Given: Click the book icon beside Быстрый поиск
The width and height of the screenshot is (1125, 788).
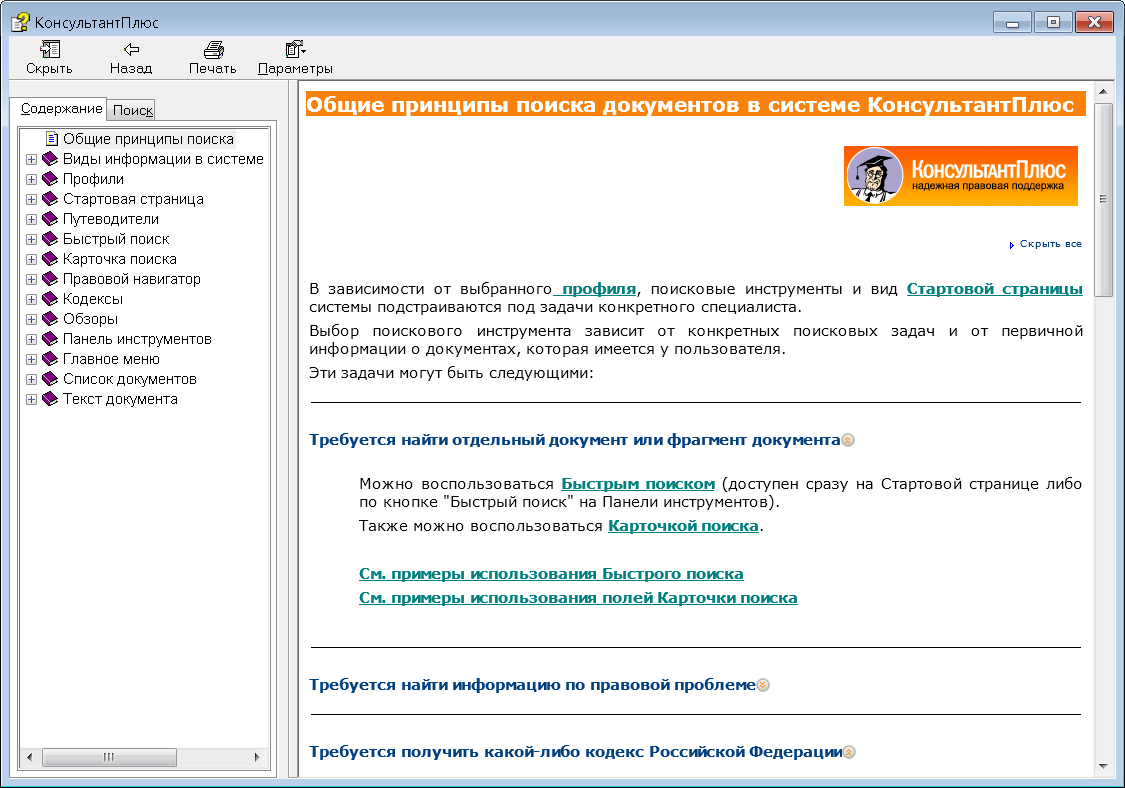Looking at the screenshot, I should pos(50,239).
